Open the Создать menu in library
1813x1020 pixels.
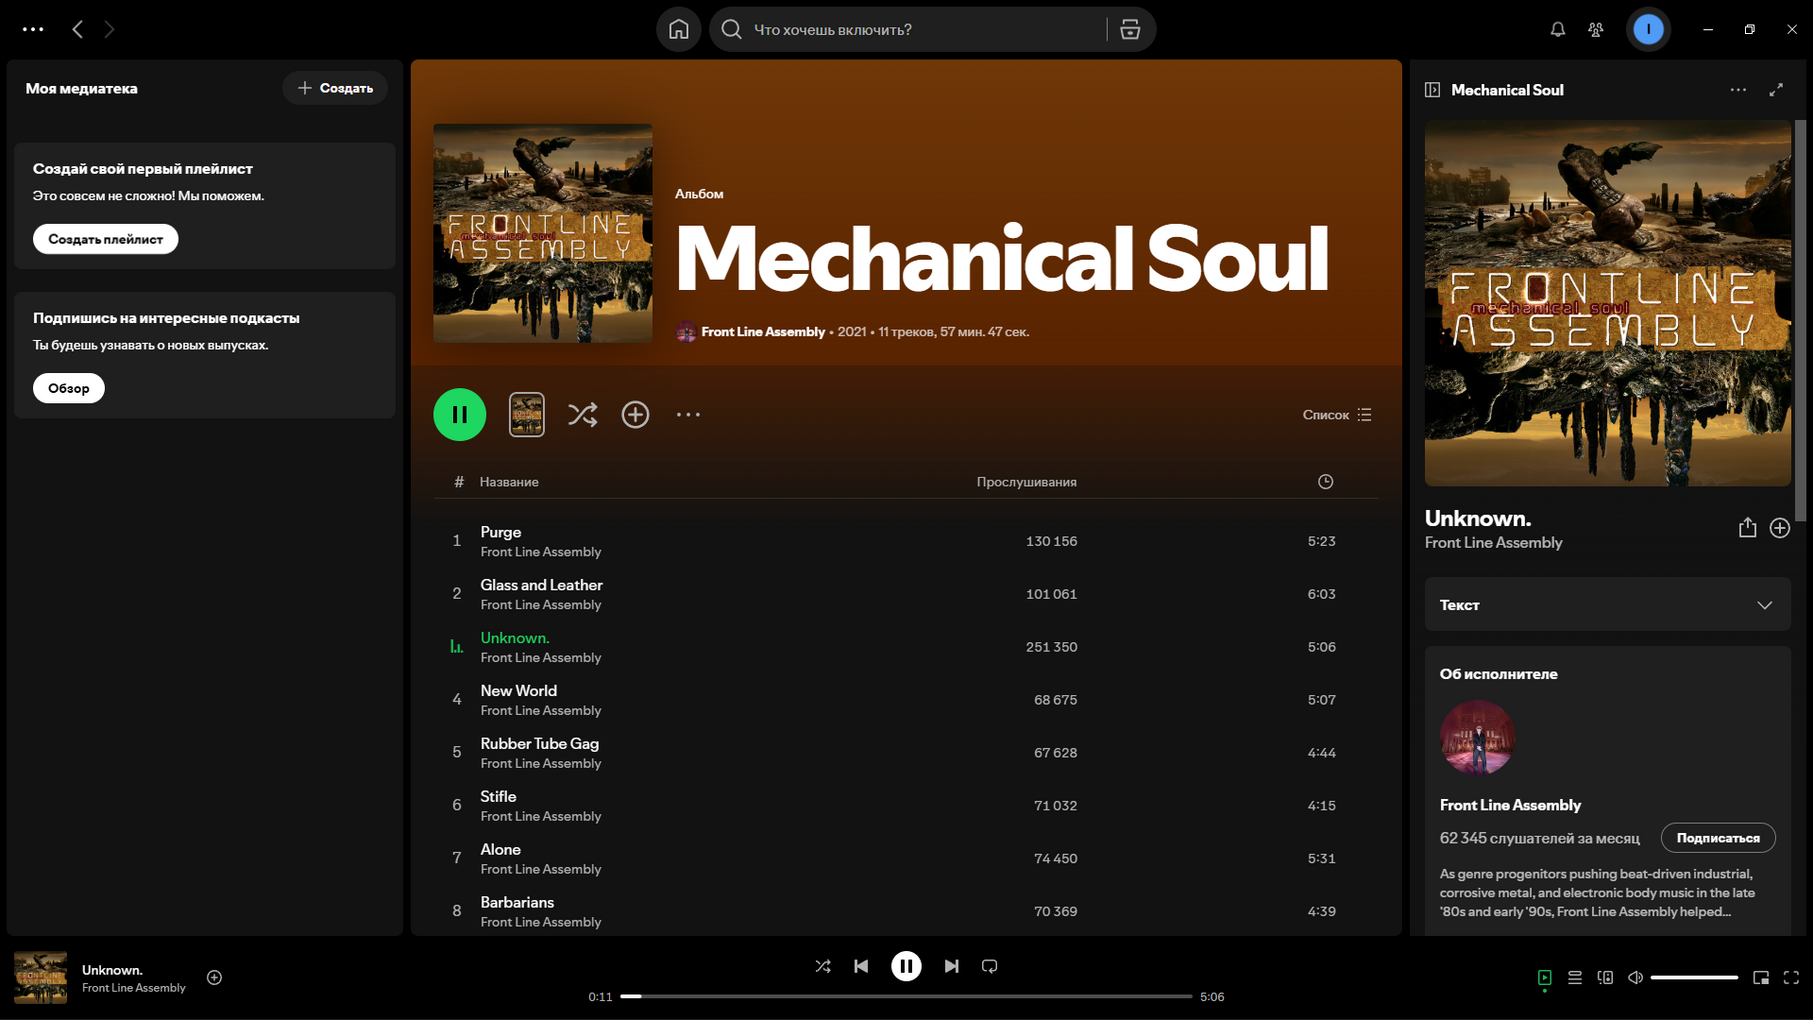pos(335,88)
